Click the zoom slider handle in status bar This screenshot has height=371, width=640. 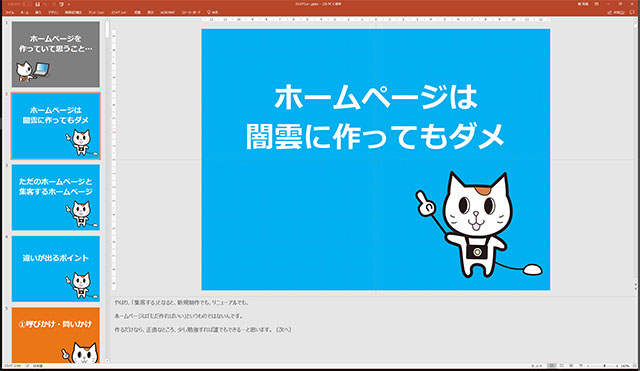(x=604, y=366)
